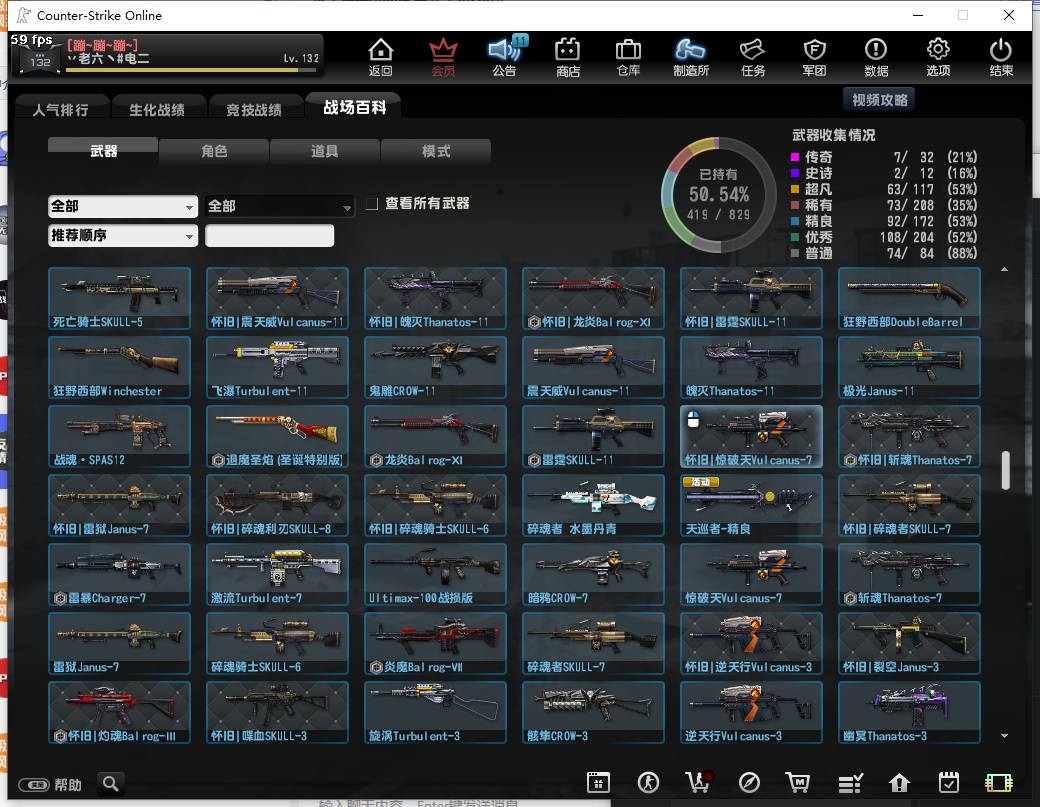Viewport: 1040px width, 807px height.
Task: Open the 推荐顺序 sort order dropdown
Action: coord(123,235)
